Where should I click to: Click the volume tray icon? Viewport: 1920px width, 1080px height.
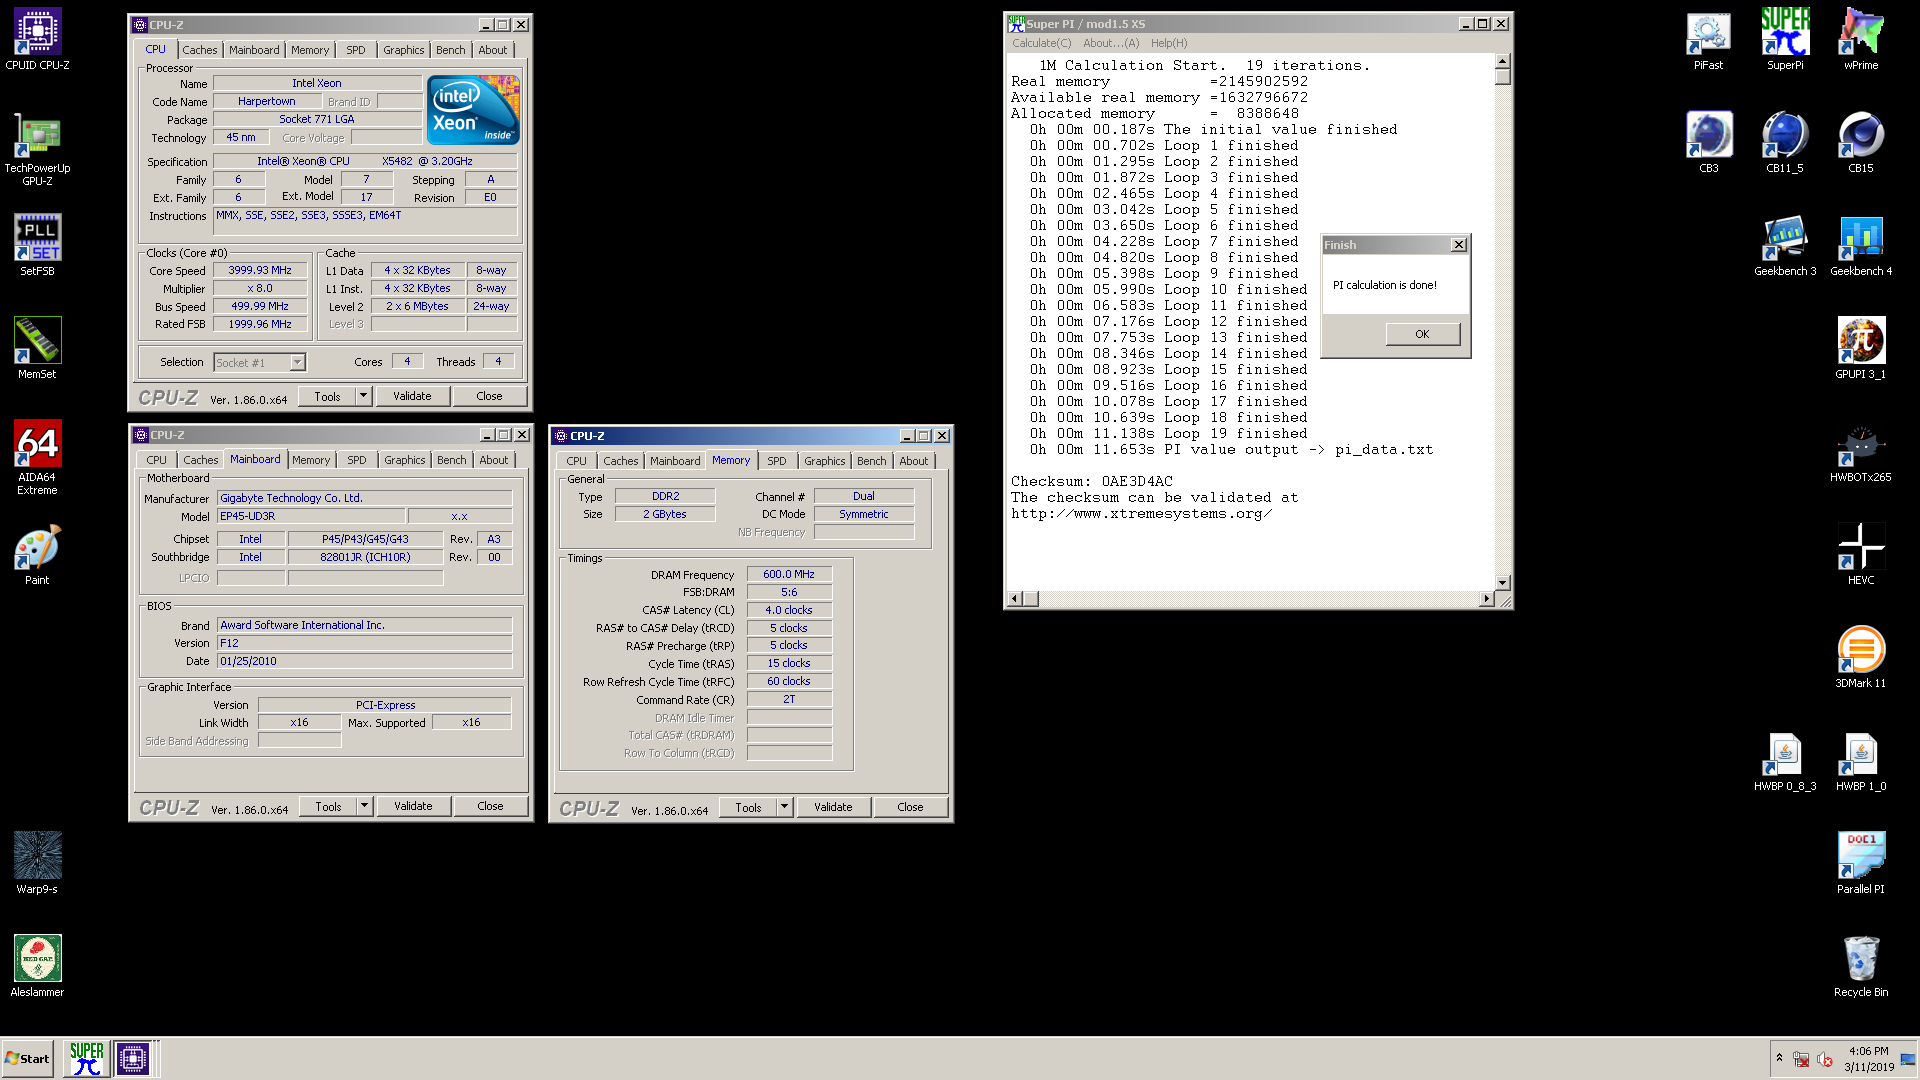tap(1824, 1059)
